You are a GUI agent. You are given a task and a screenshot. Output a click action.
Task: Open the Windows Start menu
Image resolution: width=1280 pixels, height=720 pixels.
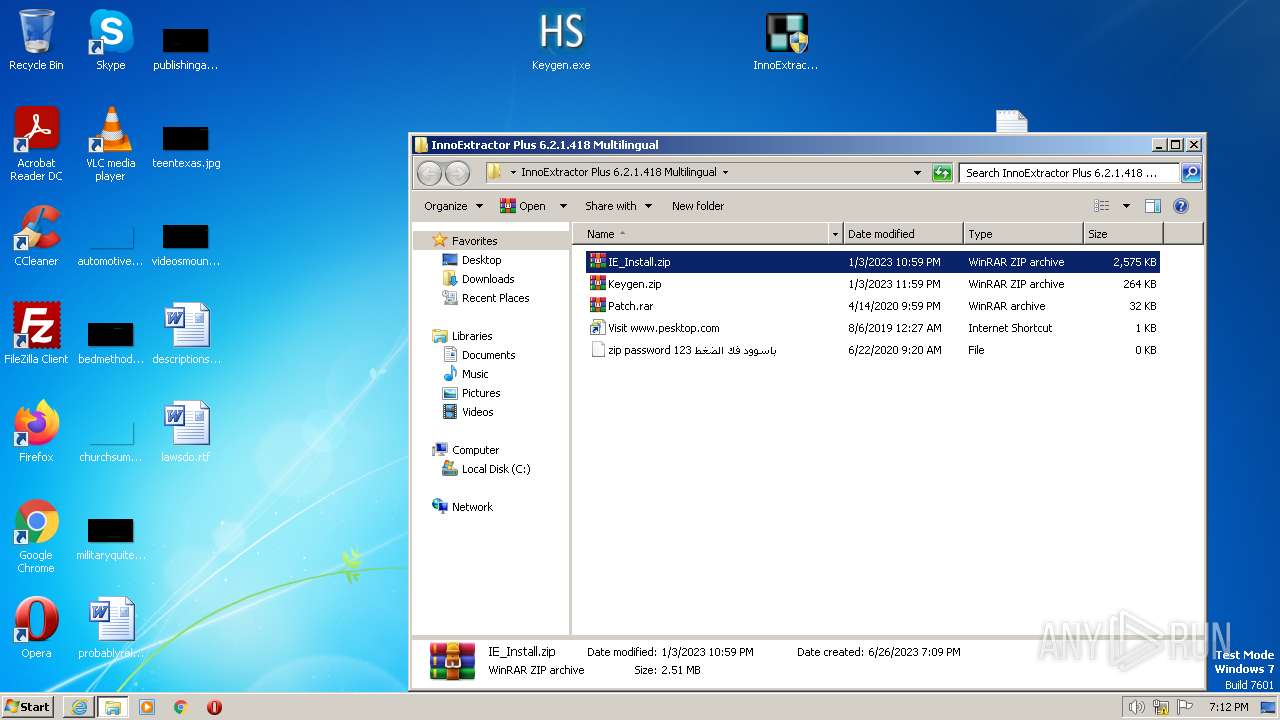click(28, 707)
